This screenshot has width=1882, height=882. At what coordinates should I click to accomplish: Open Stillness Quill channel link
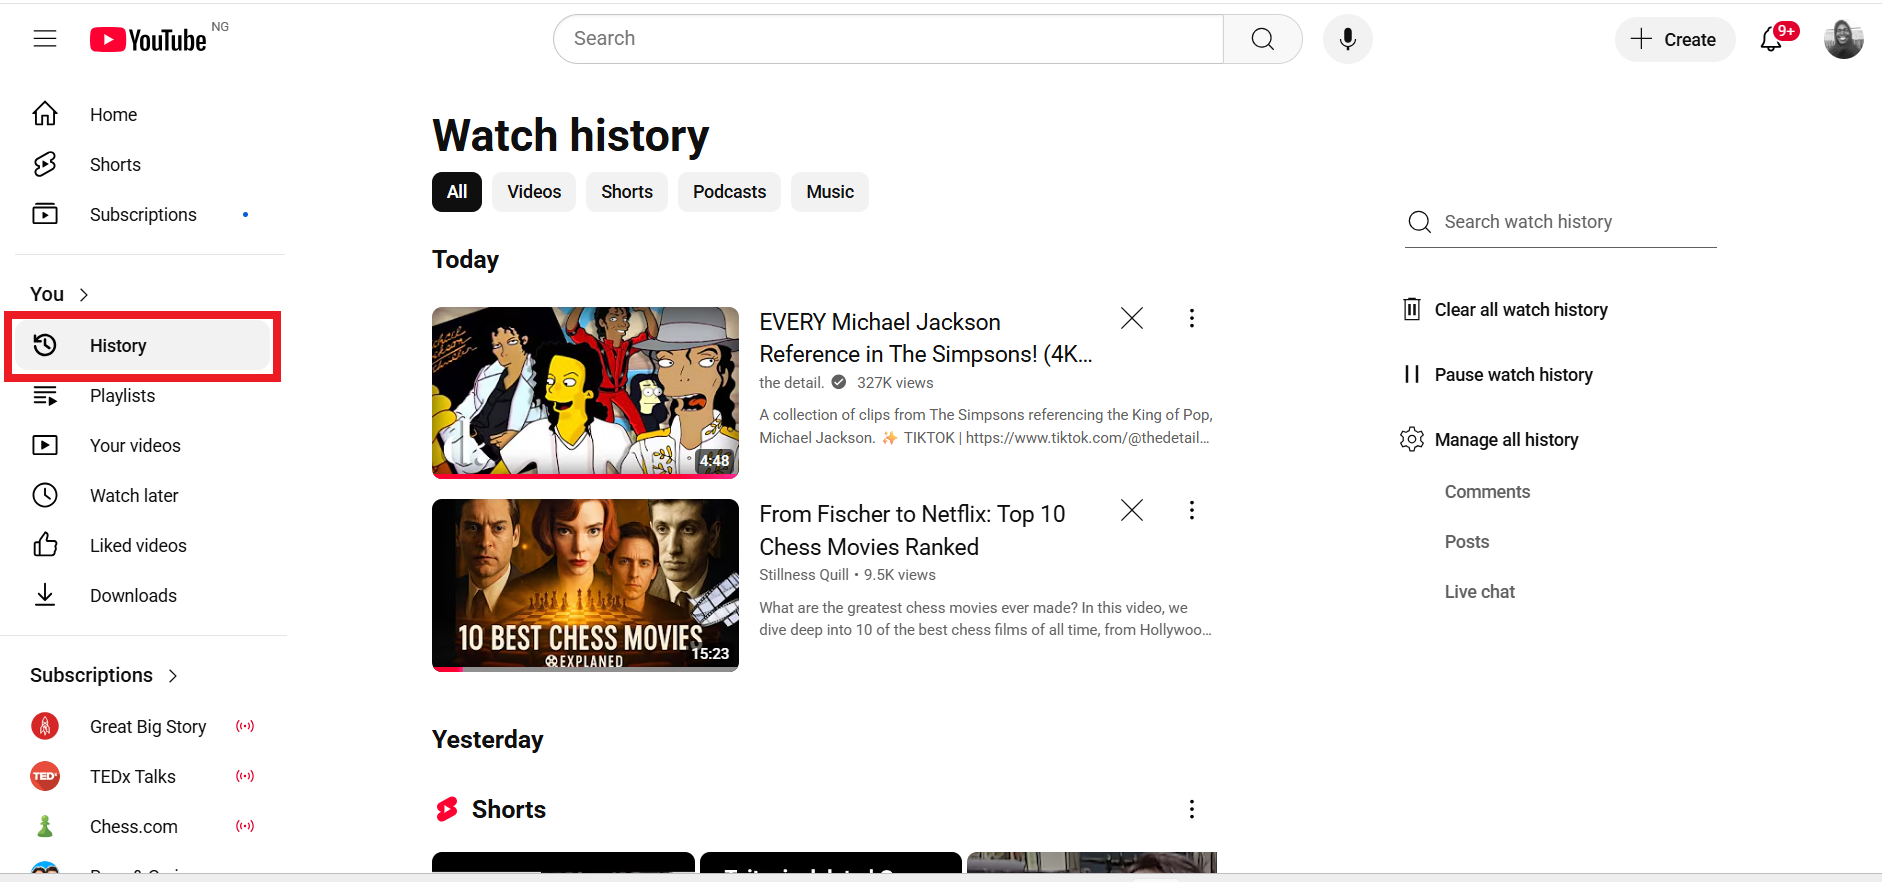point(804,575)
